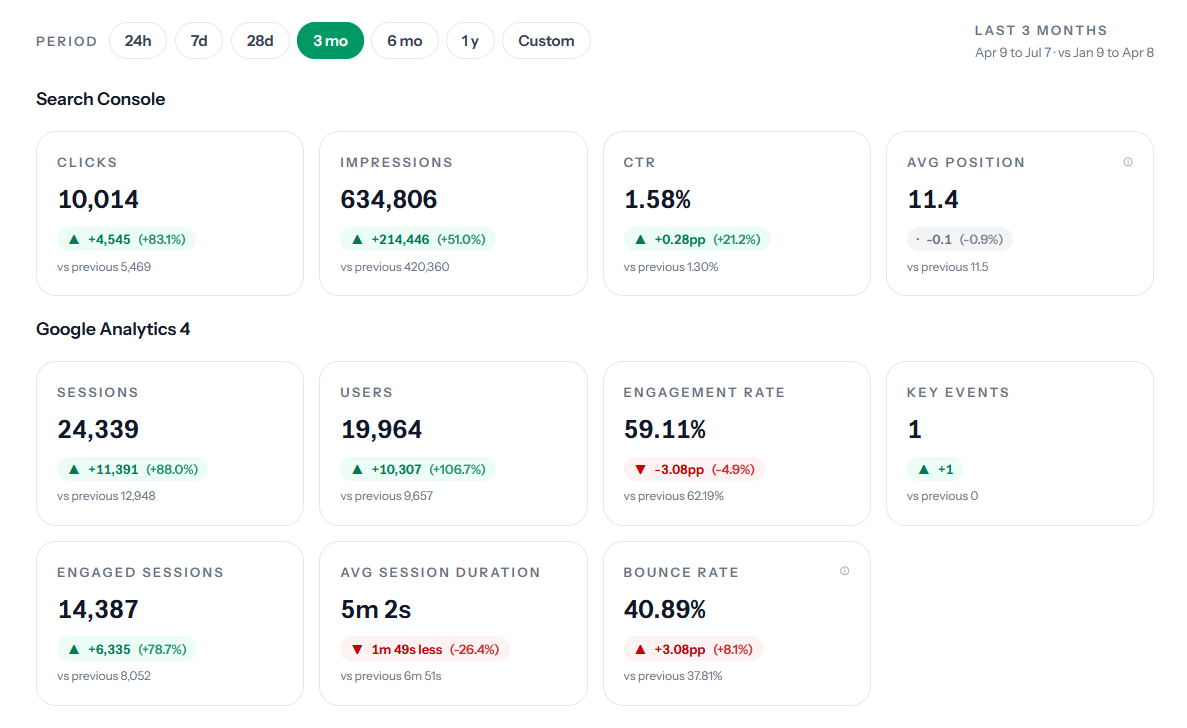Click 'vs previous 9,657' under Users

[386, 496]
